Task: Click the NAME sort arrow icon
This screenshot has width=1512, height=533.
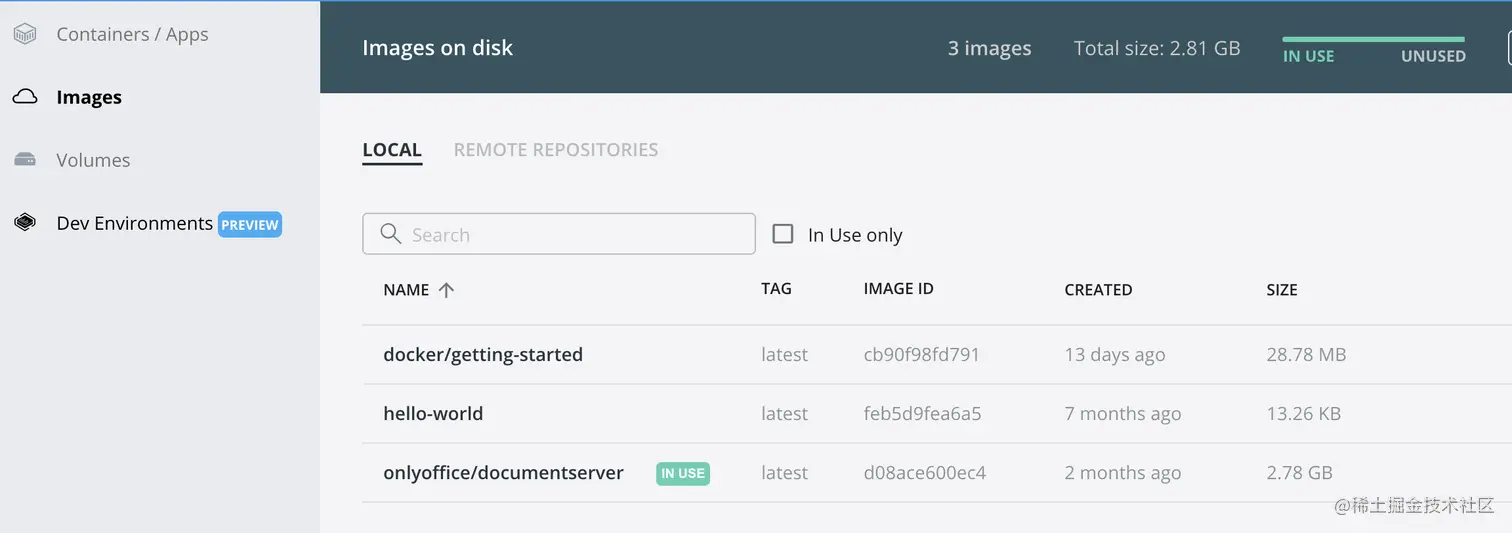Action: (x=446, y=290)
